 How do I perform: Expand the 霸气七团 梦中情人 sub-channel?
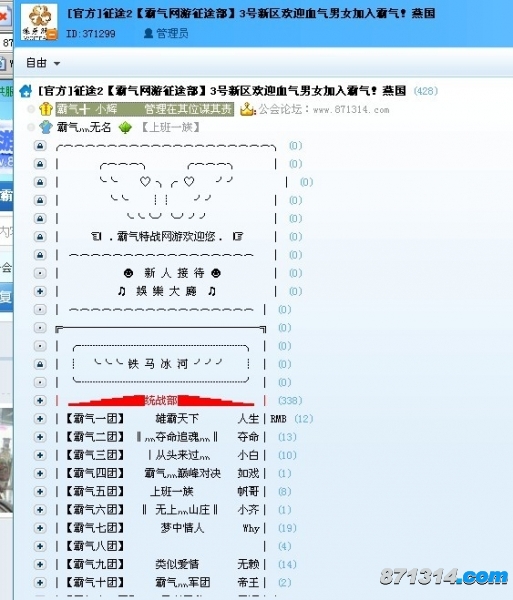(40, 528)
